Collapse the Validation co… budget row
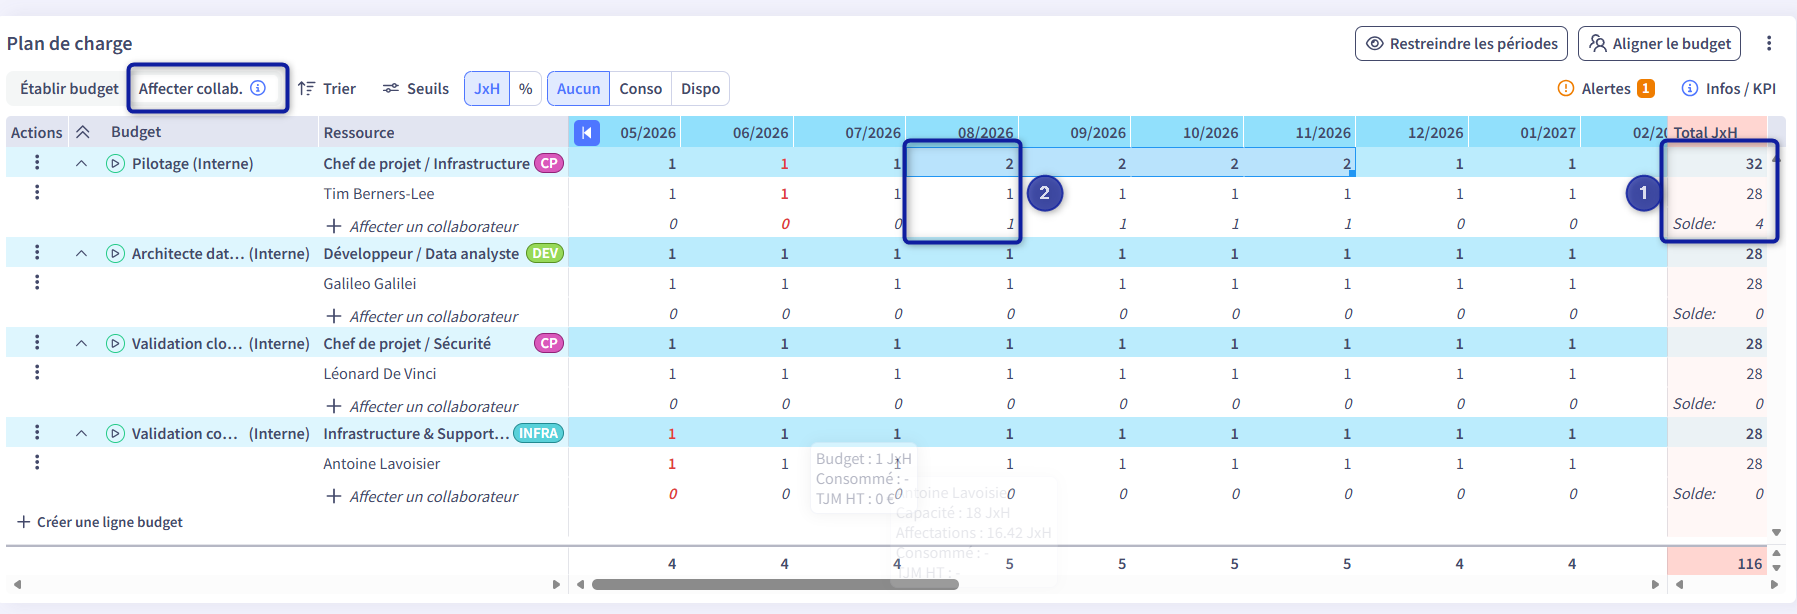 click(81, 433)
